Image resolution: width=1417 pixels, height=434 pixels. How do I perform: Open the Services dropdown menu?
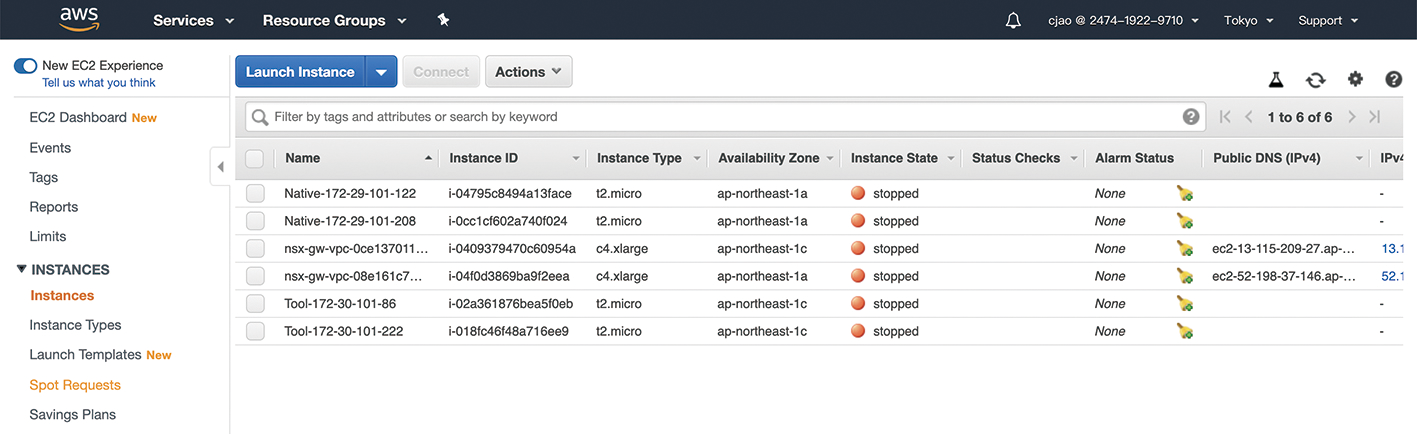[193, 20]
